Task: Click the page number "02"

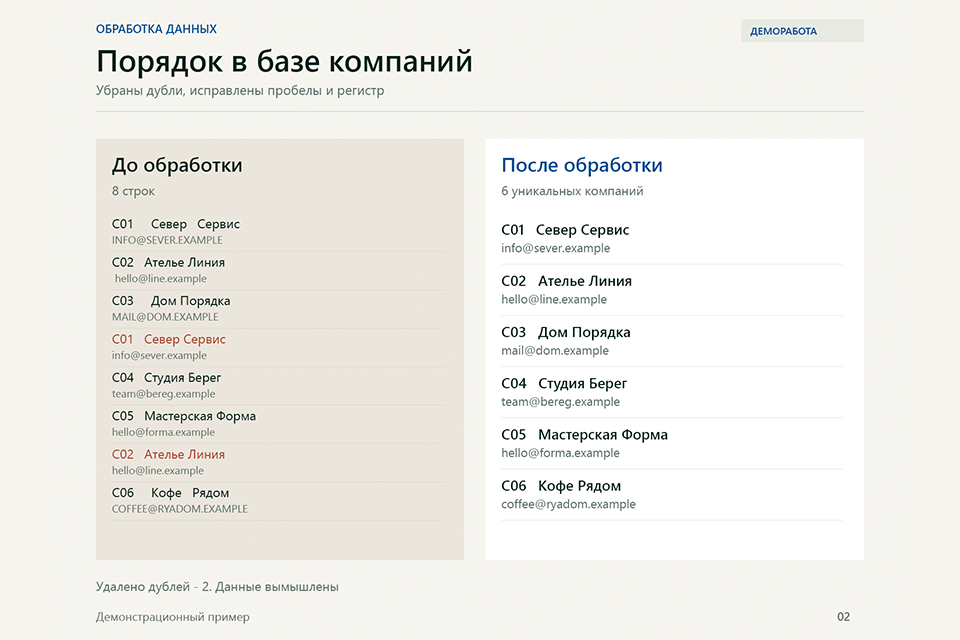Action: [844, 617]
